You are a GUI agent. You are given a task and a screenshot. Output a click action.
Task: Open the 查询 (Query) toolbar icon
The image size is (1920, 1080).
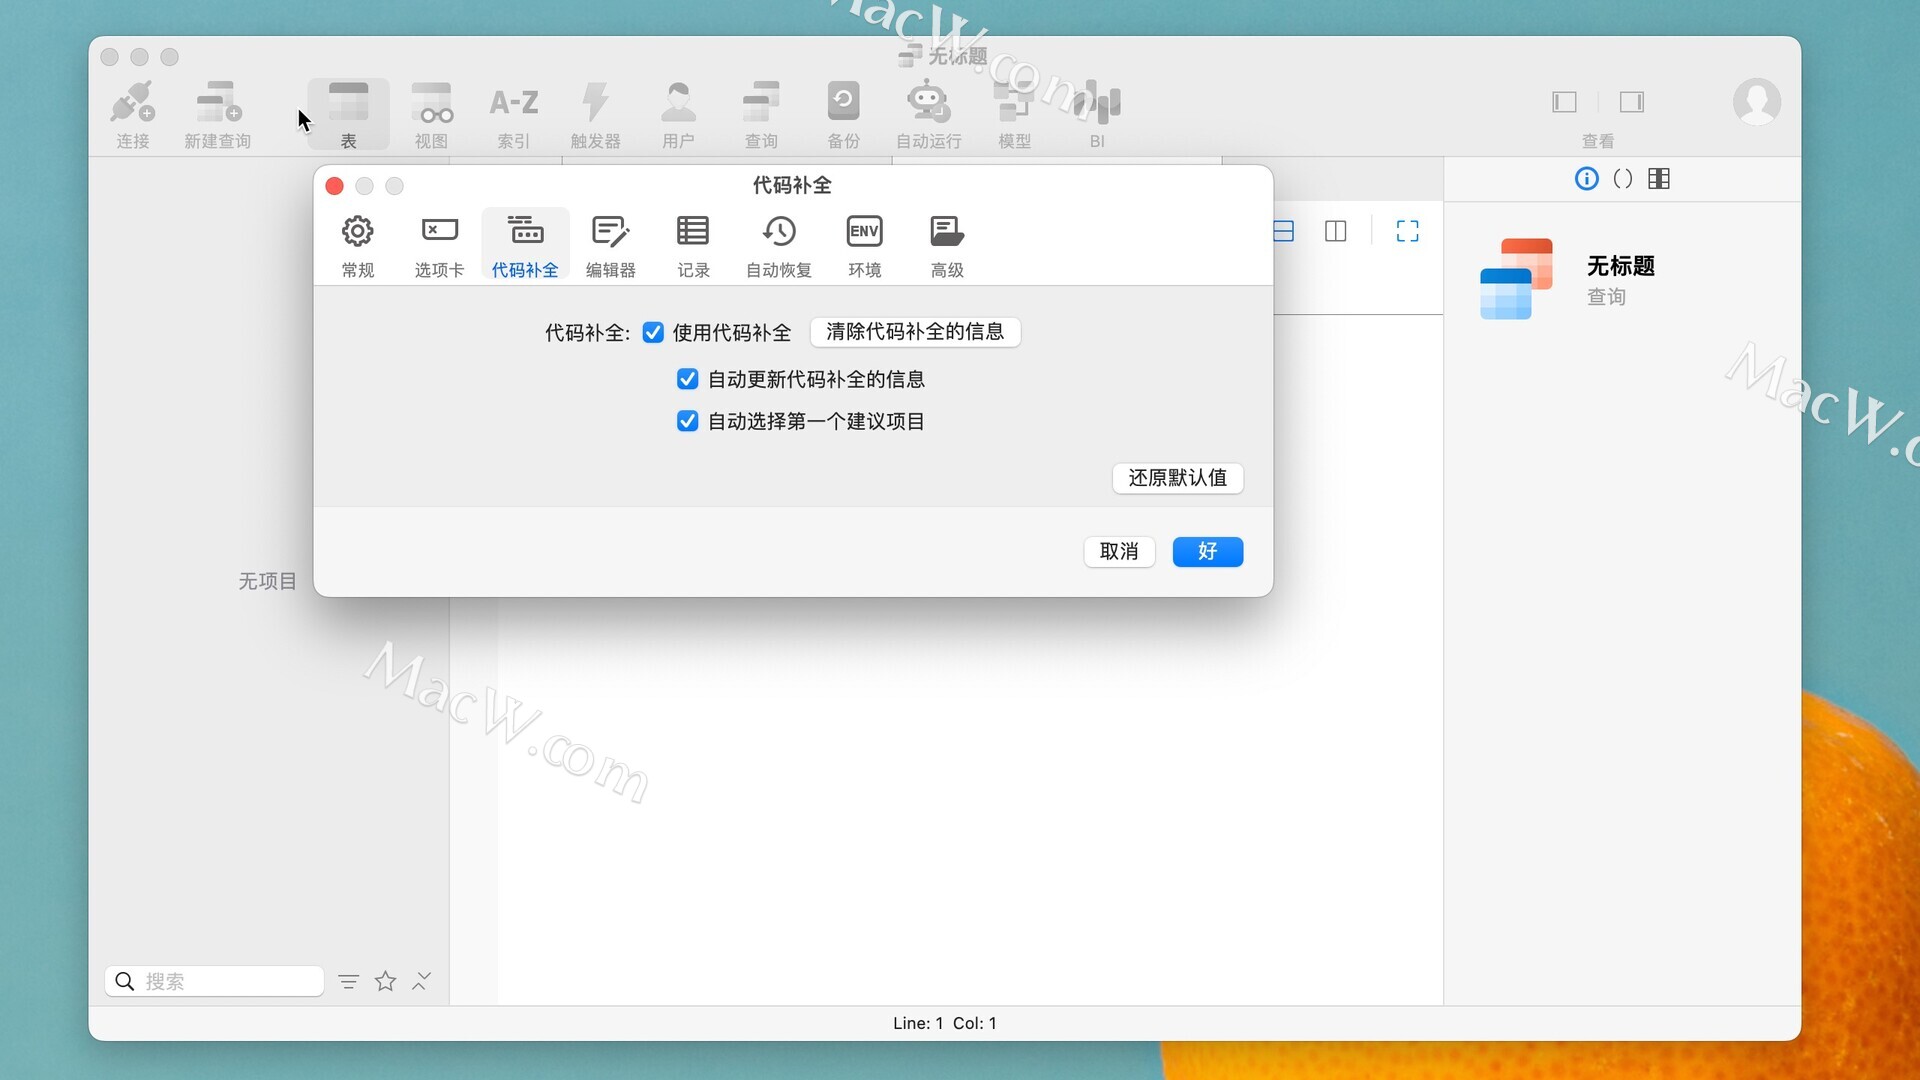click(761, 114)
